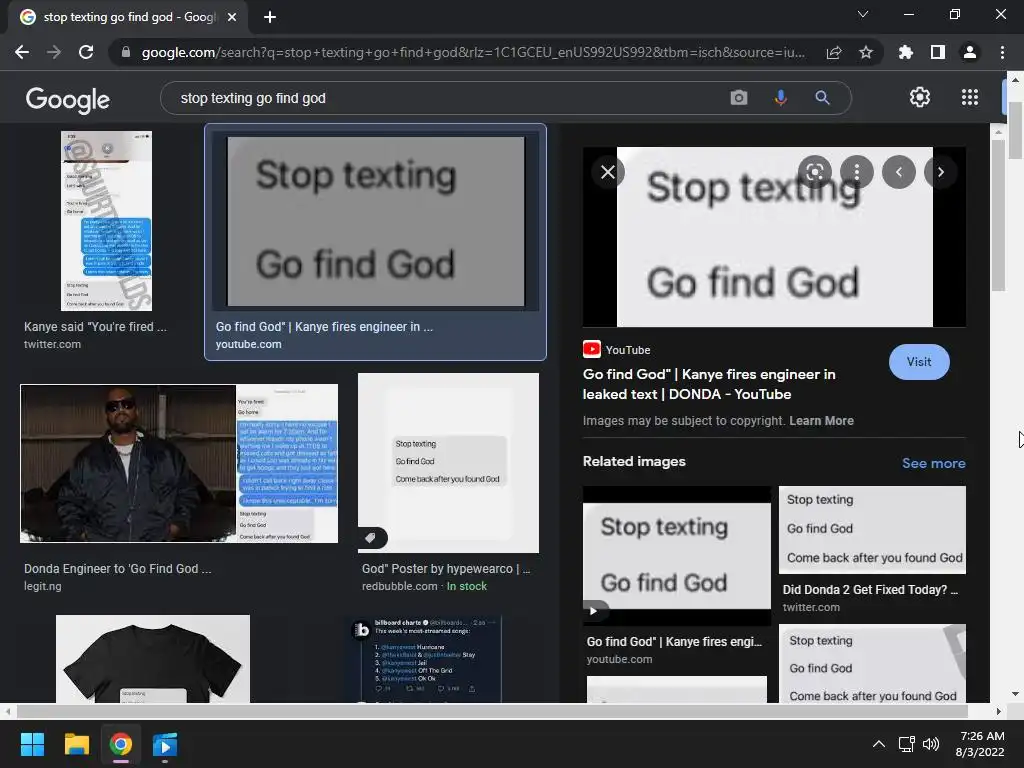Select Twitter 'Kanye said You're fired' thumbnail
1024x768 pixels.
[x=106, y=221]
